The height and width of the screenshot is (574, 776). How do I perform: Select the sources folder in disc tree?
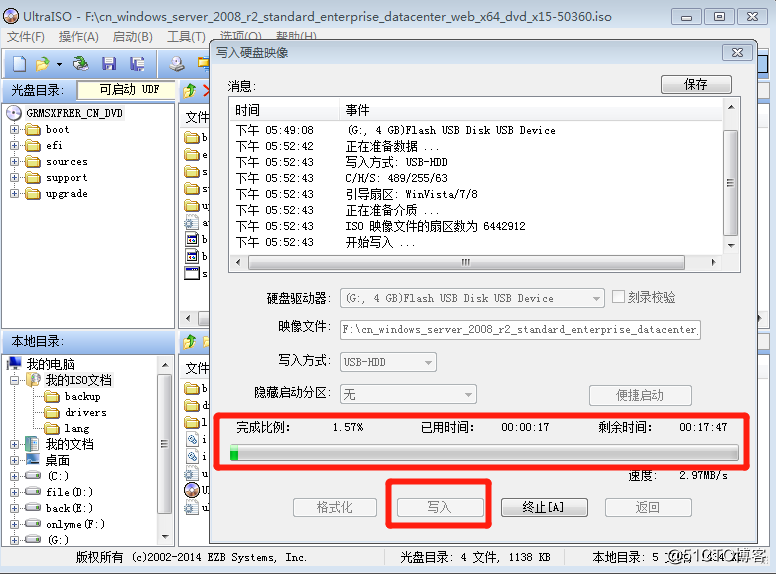pyautogui.click(x=67, y=162)
